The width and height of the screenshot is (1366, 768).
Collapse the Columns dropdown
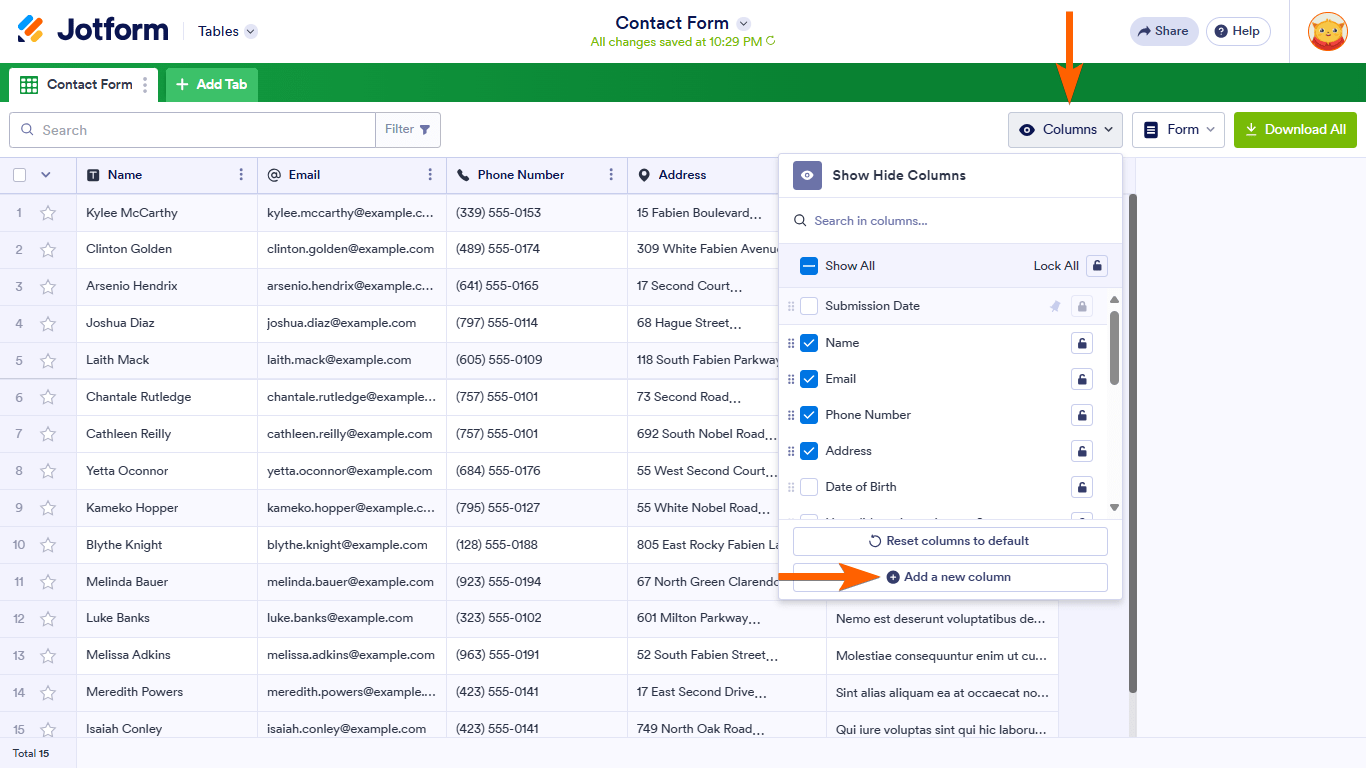click(x=1065, y=130)
